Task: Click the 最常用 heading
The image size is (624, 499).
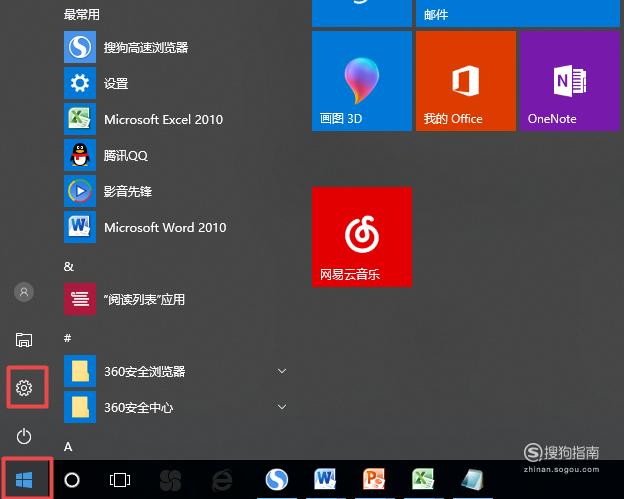Action: tap(82, 15)
